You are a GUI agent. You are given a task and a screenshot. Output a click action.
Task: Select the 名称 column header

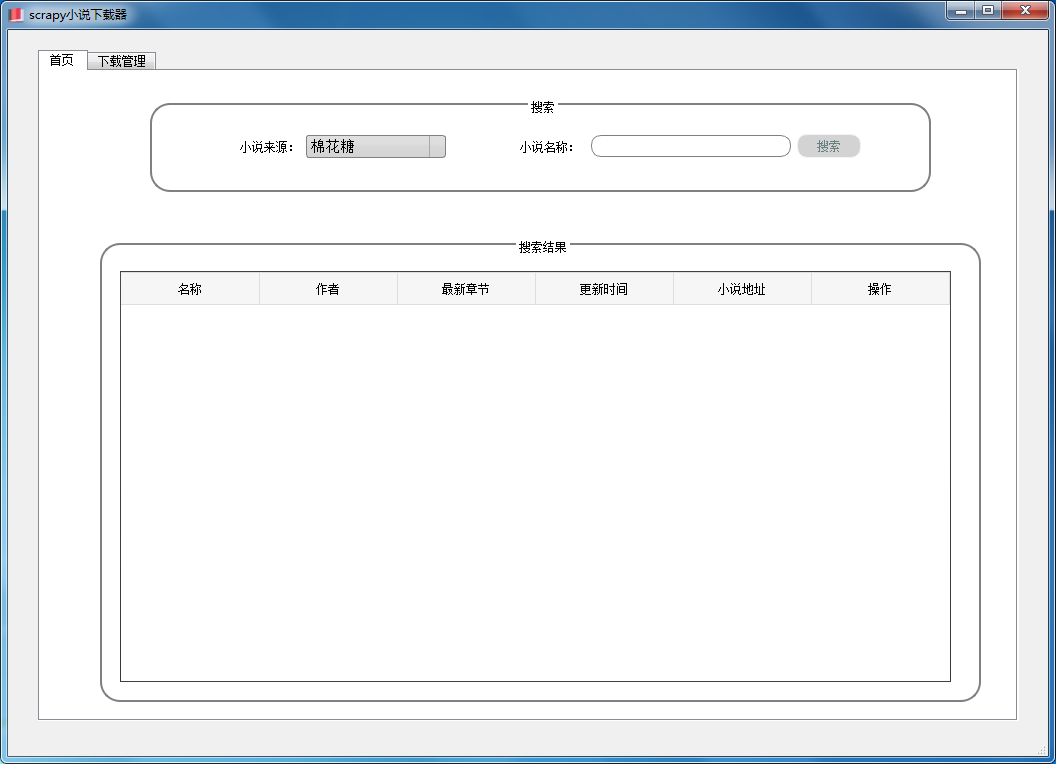pos(190,289)
